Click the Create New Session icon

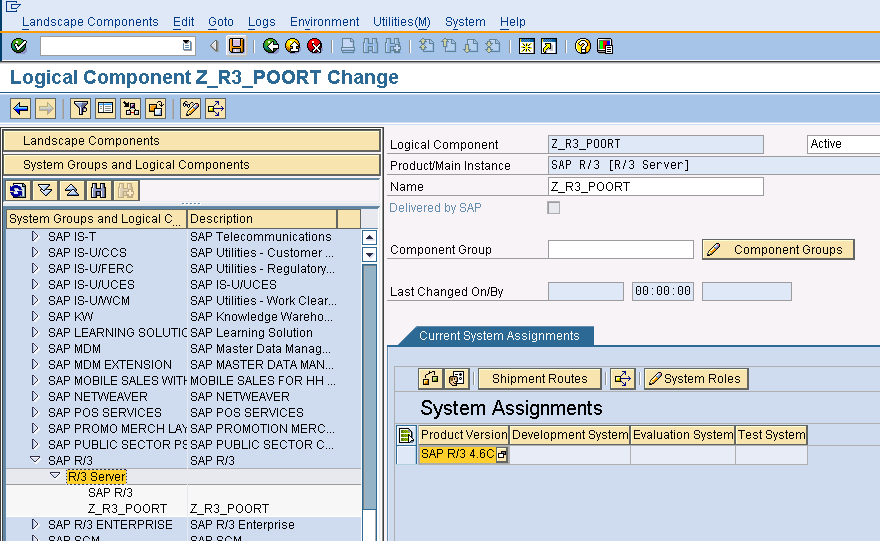pyautogui.click(x=526, y=45)
